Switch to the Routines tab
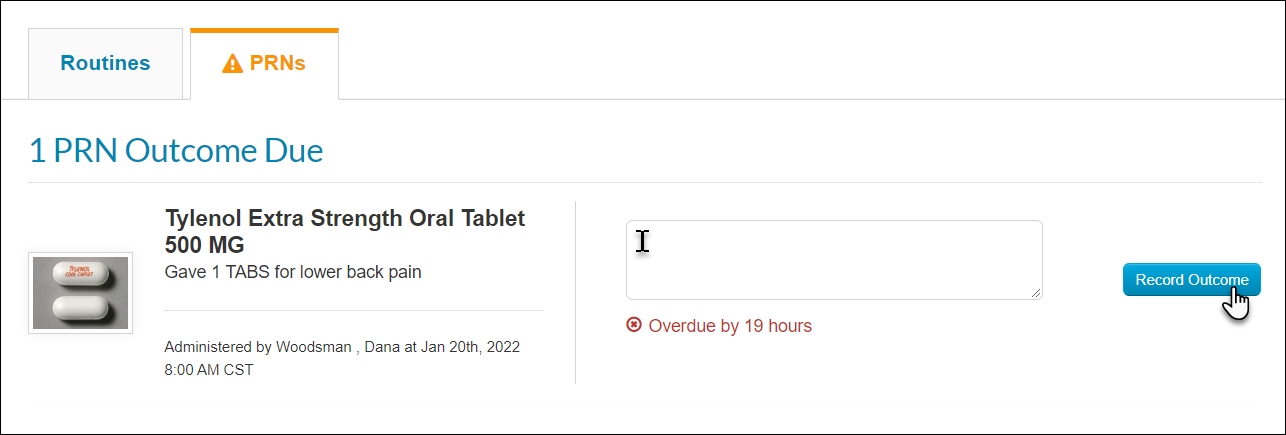The image size is (1286, 435). [105, 63]
